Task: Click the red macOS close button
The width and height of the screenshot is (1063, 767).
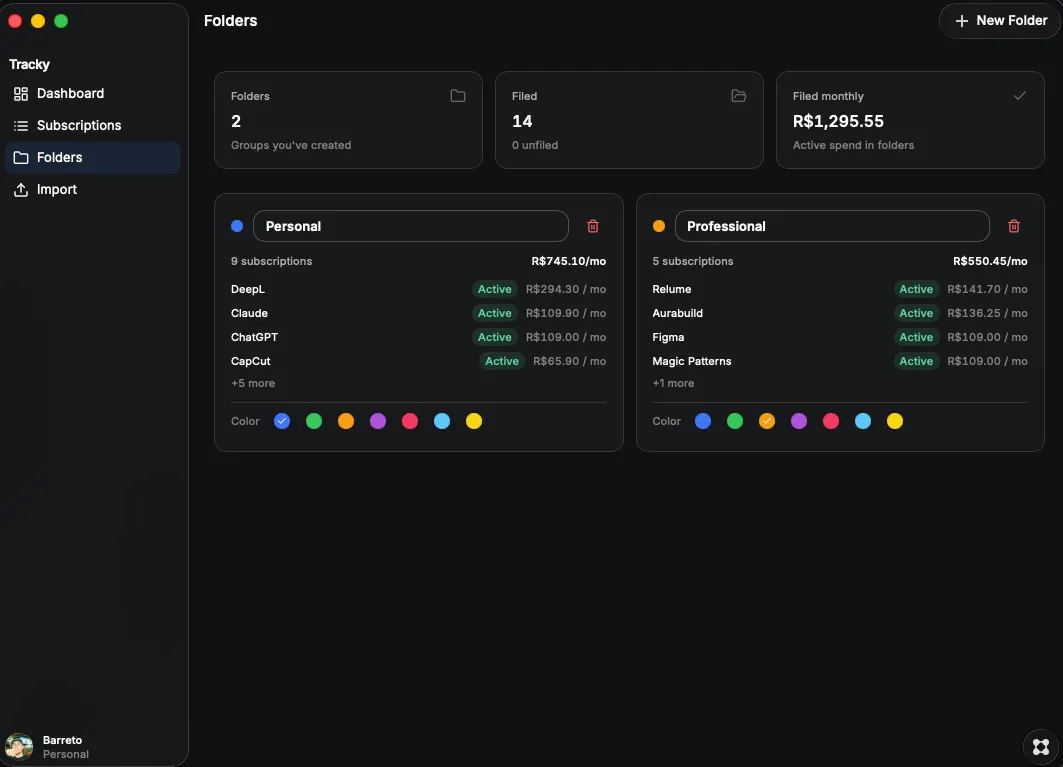Action: click(x=15, y=21)
